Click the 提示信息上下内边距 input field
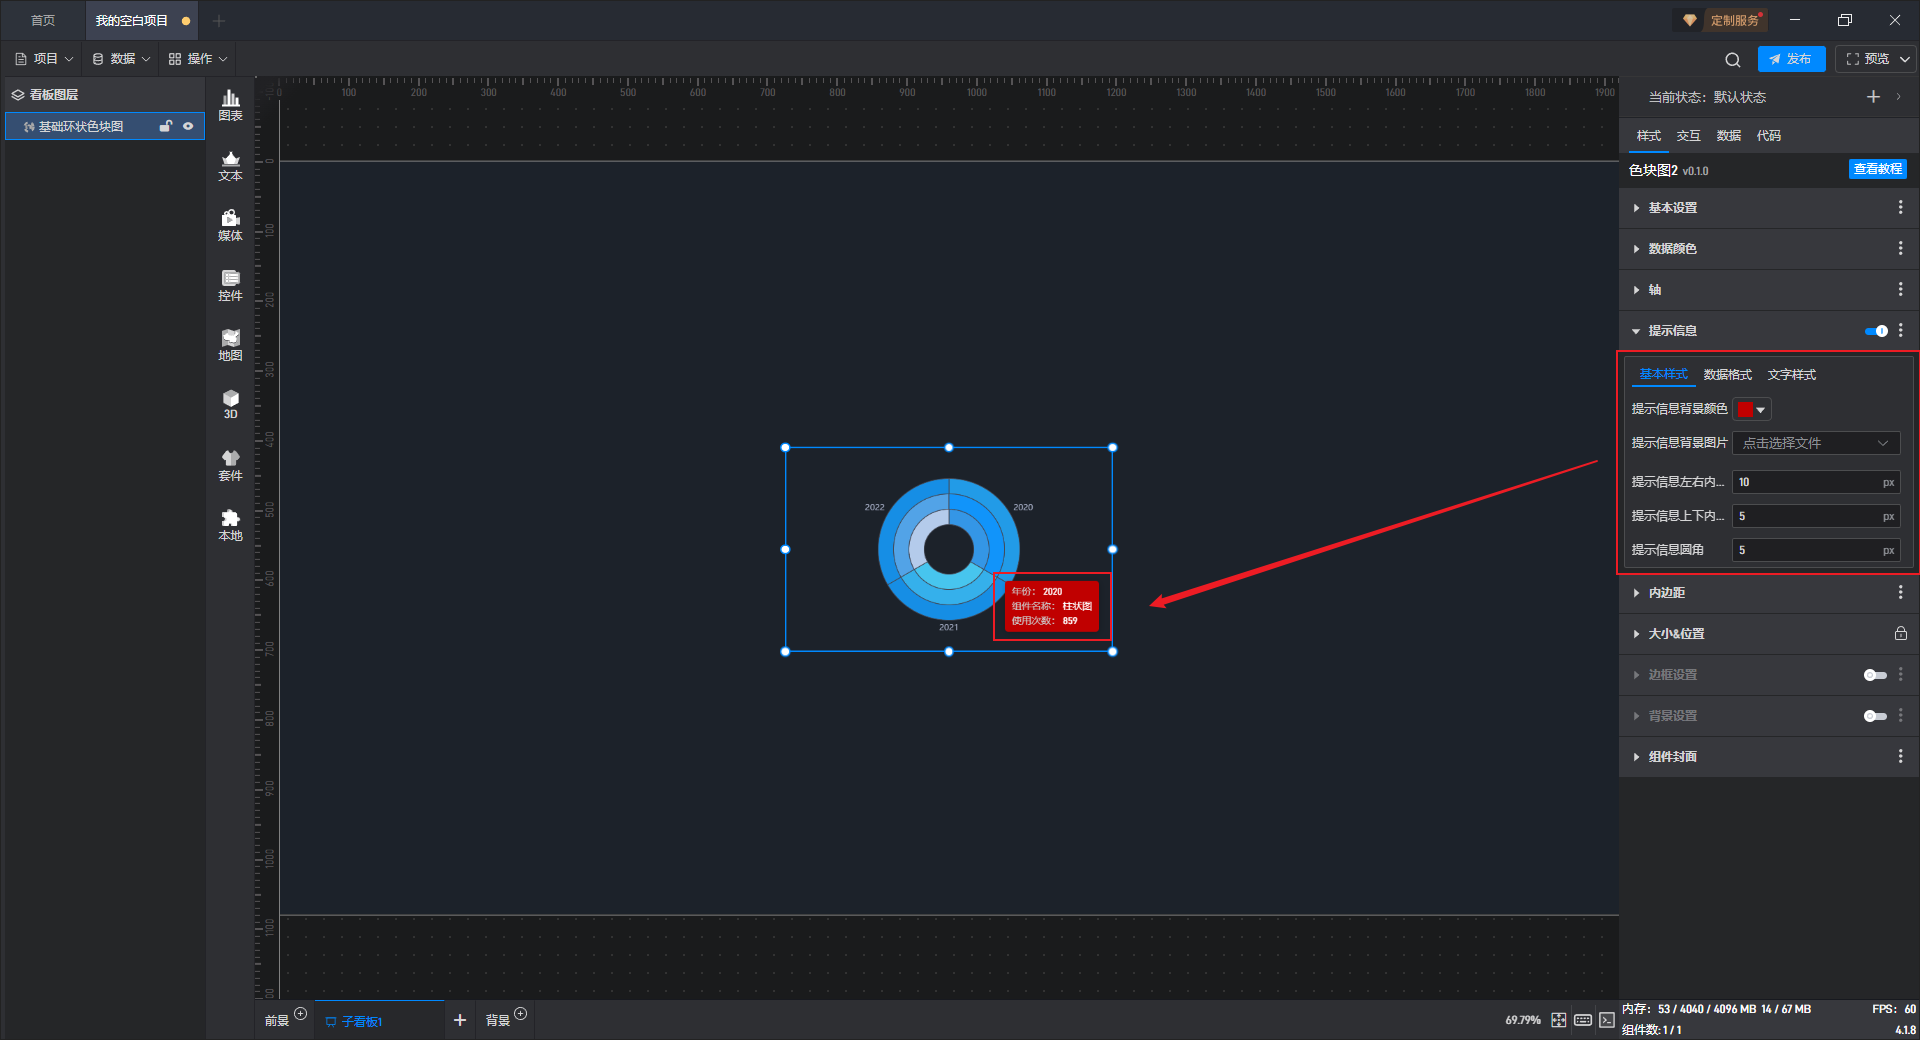This screenshot has width=1920, height=1040. coord(1816,516)
